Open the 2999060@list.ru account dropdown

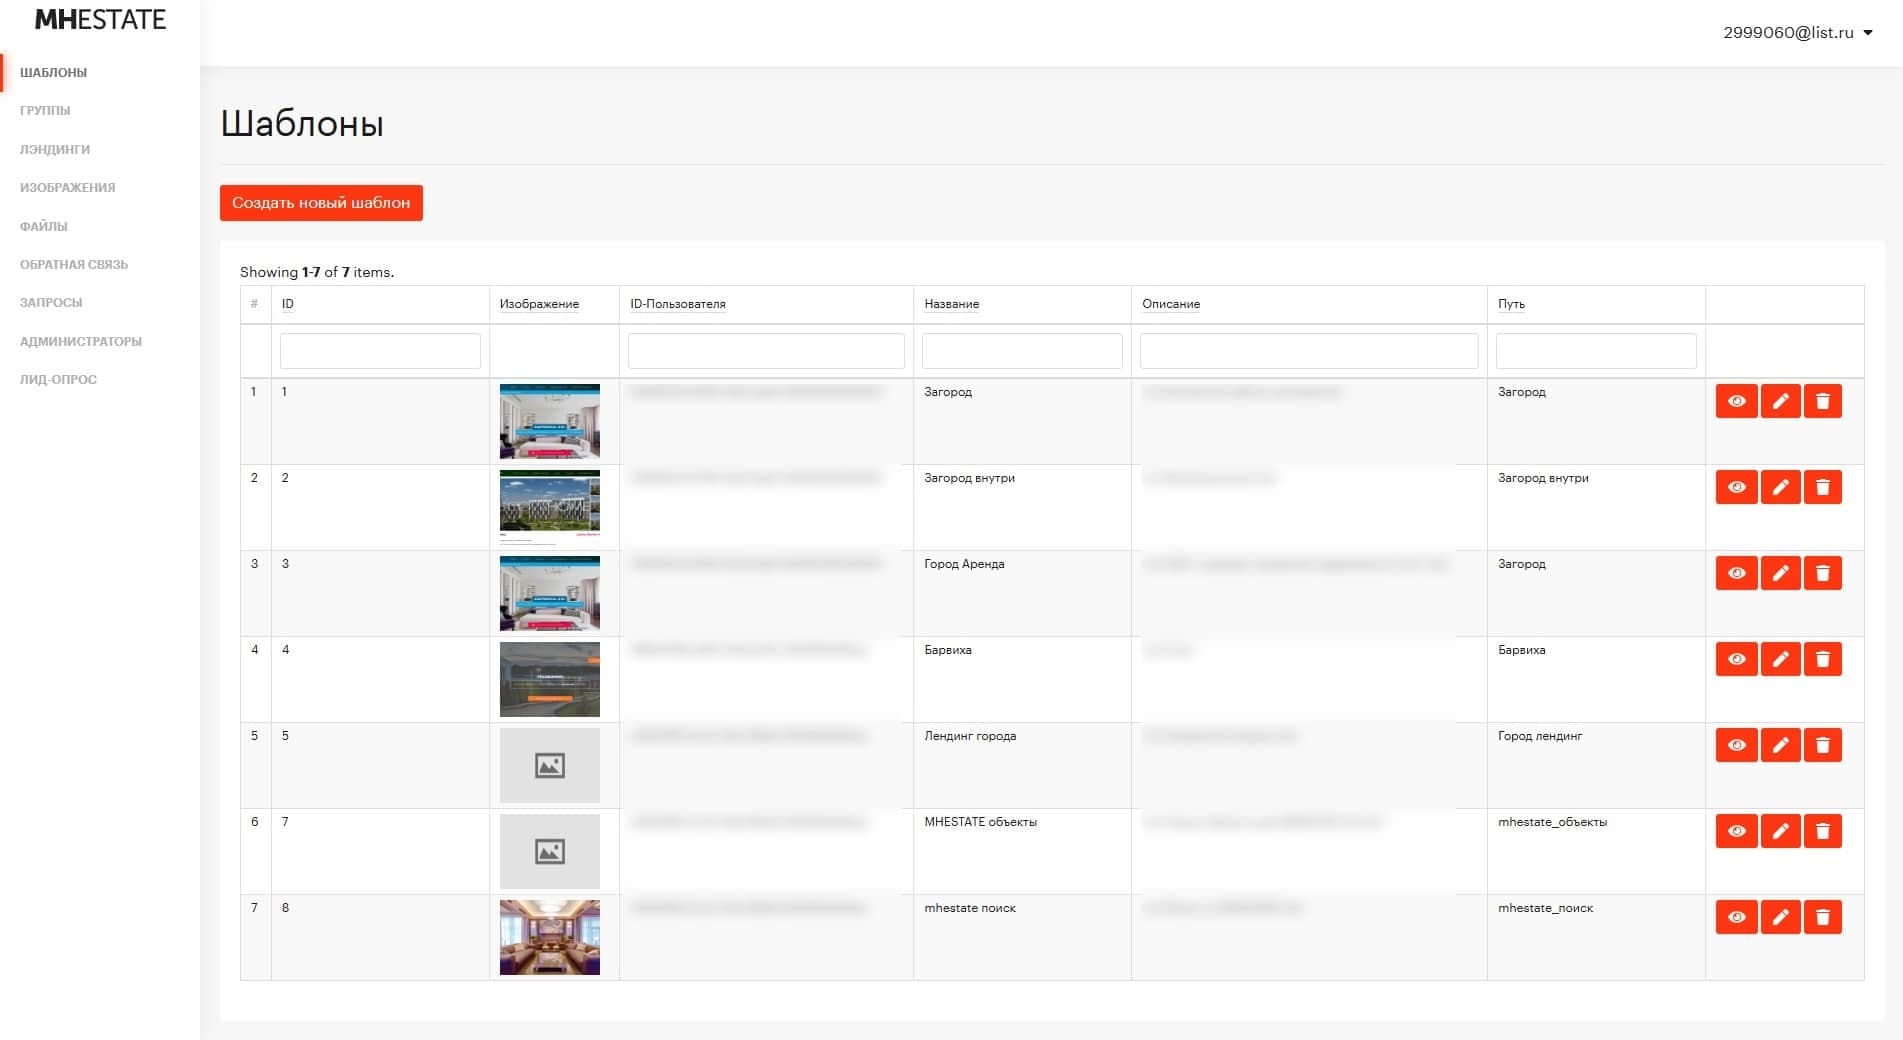[1797, 33]
